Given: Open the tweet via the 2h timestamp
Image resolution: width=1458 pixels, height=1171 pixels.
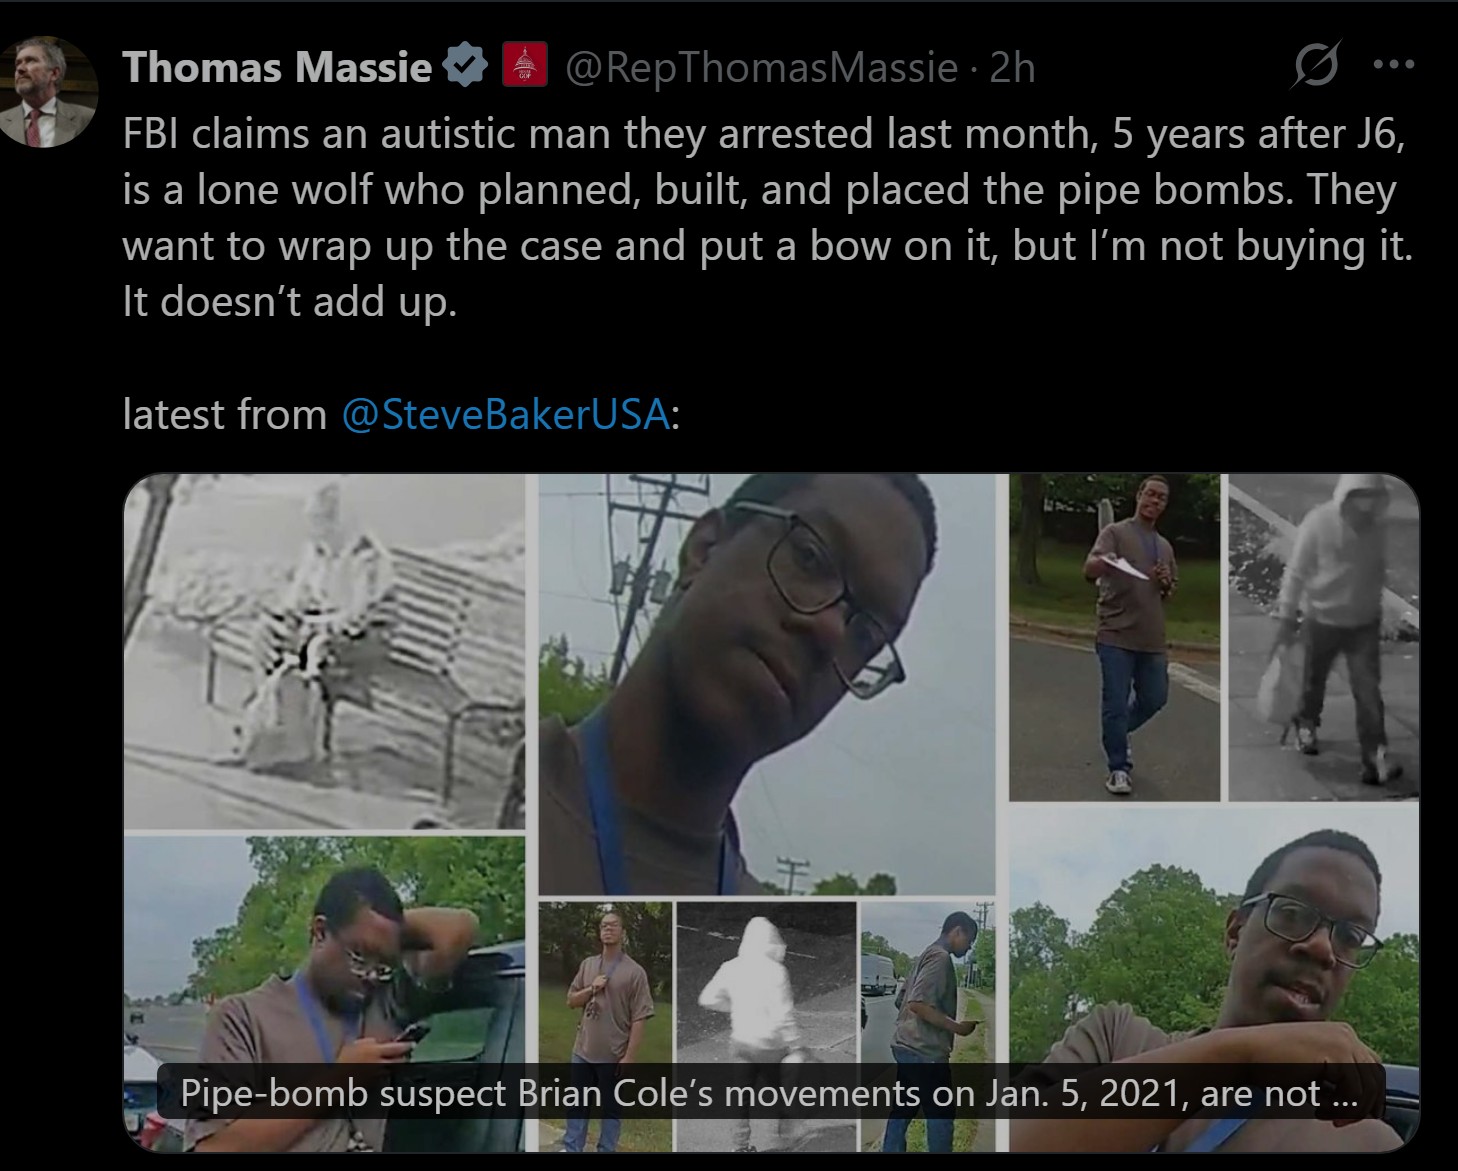Looking at the screenshot, I should [x=1011, y=68].
